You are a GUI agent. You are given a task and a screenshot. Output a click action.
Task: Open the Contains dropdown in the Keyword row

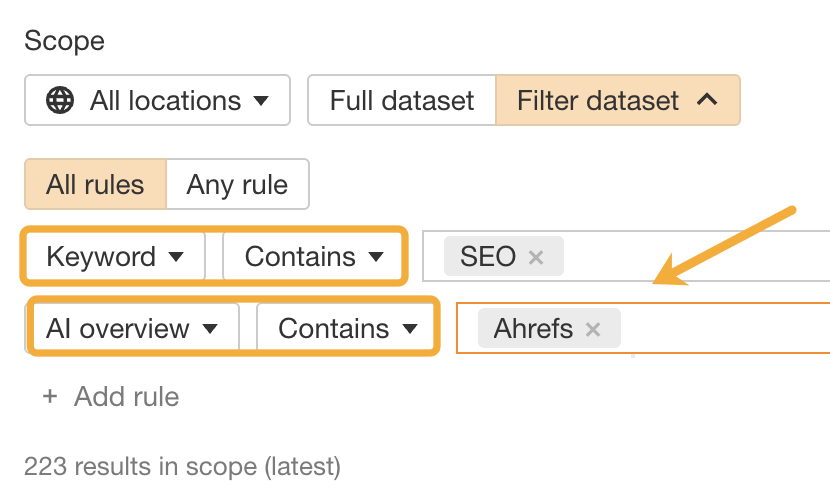[314, 257]
